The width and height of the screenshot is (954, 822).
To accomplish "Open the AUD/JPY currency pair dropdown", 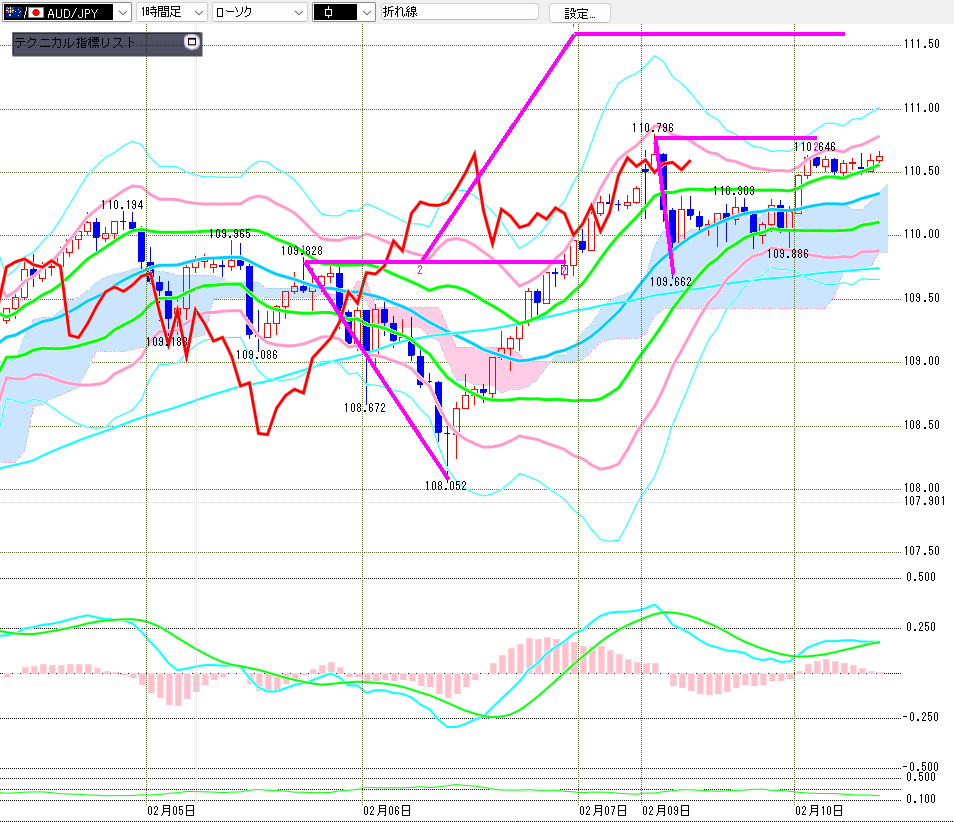I will point(122,12).
